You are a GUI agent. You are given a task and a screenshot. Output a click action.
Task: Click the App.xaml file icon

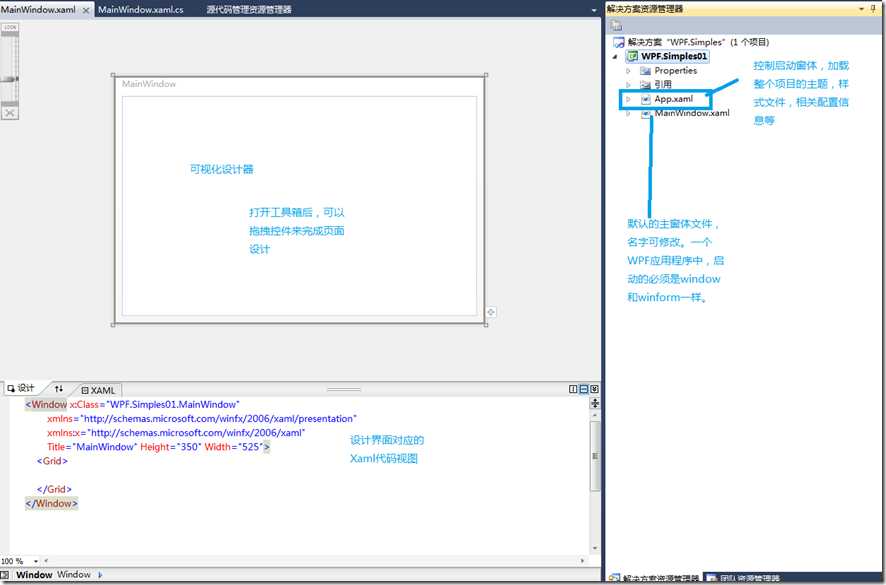click(x=646, y=99)
